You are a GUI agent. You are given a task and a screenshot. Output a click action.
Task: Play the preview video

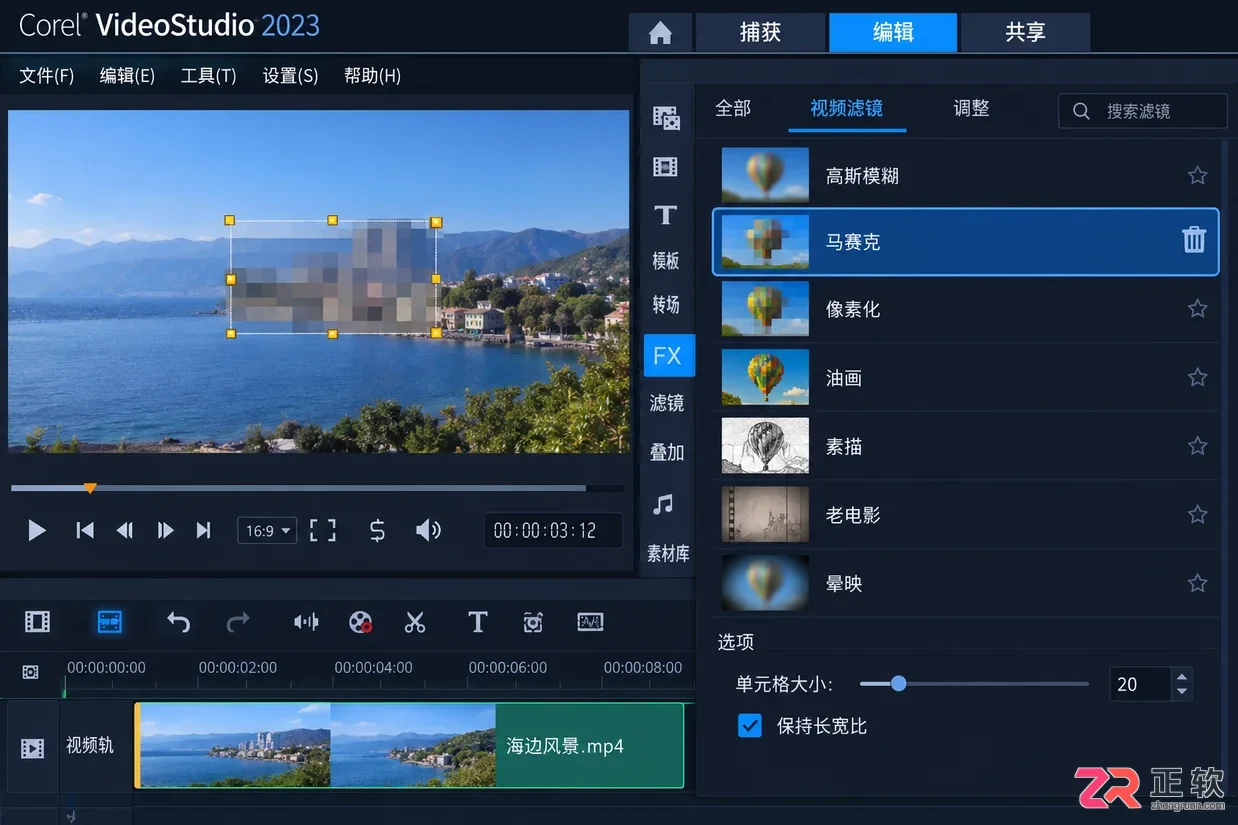(37, 531)
